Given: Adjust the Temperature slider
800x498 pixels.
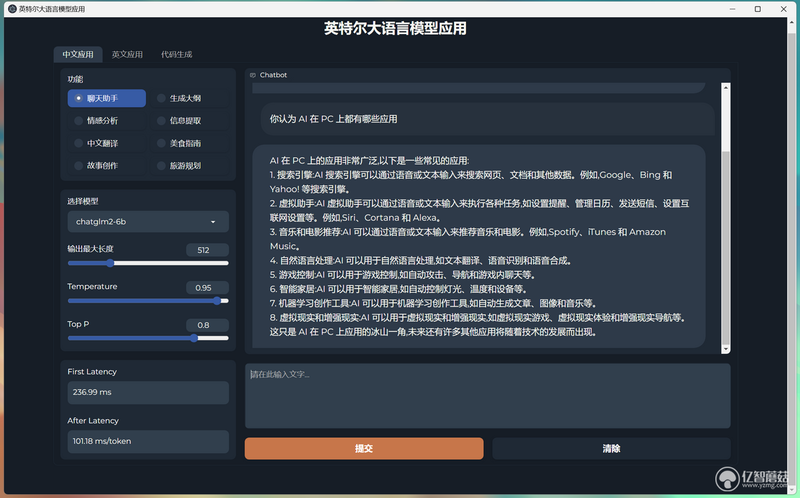Looking at the screenshot, I should point(148,301).
